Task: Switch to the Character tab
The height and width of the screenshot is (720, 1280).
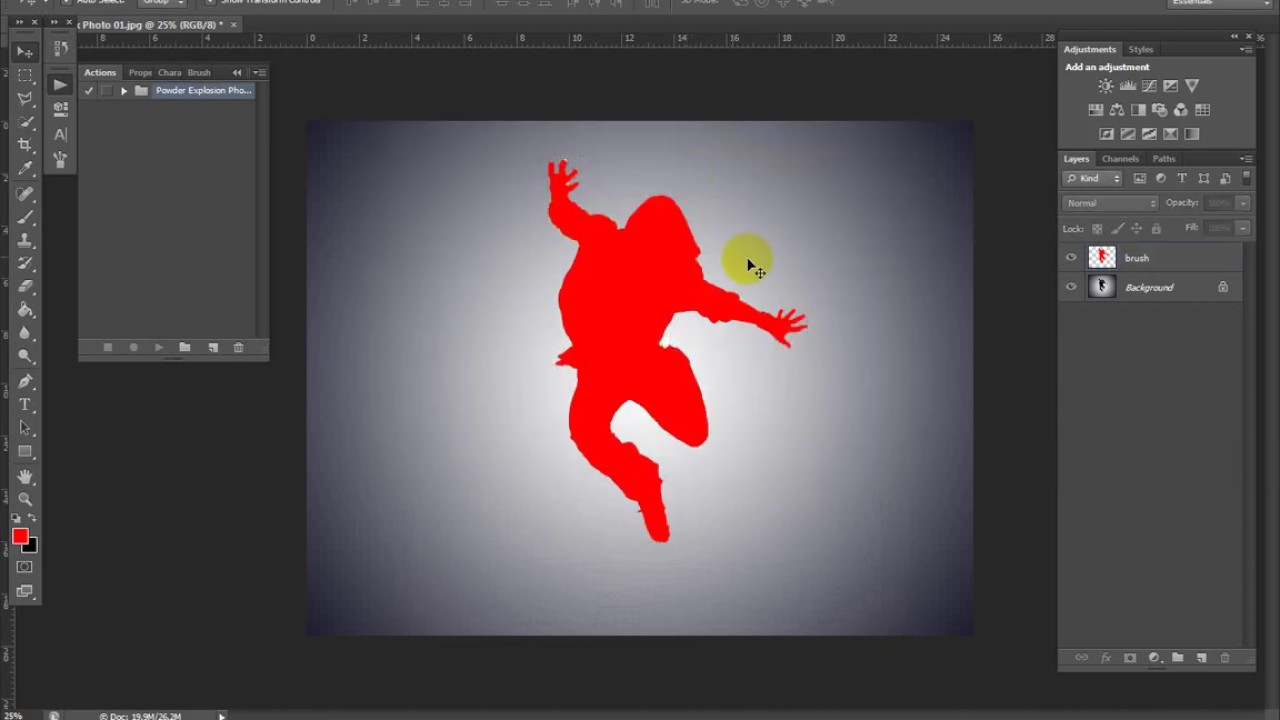Action: pyautogui.click(x=169, y=73)
